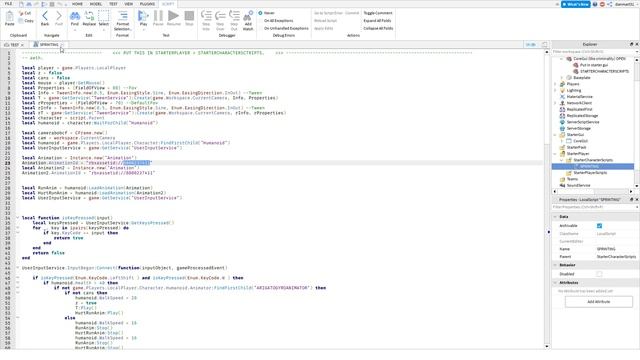
Task: Switch to the VIEW ribbon tab
Action: point(129,4)
